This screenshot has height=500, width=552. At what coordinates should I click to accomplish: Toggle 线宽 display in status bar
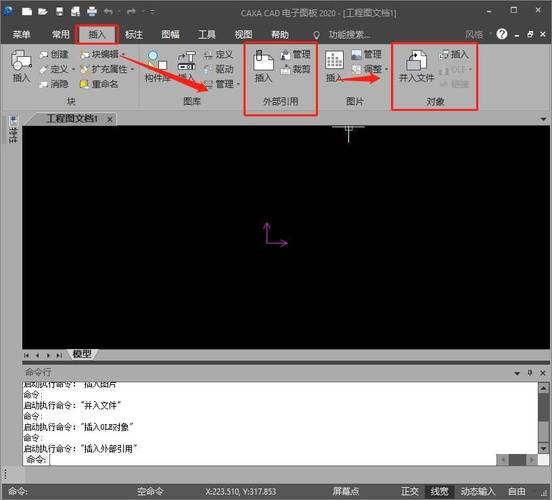(x=439, y=491)
